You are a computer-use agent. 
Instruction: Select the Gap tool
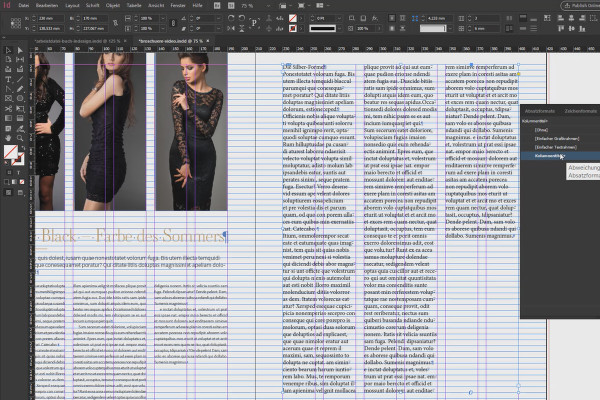pos(20,60)
